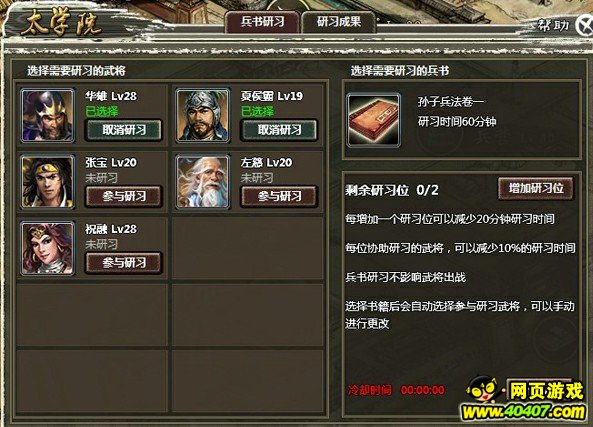This screenshot has width=593, height=427.
Task: Select the 张宝 general portrait
Action: click(x=48, y=182)
